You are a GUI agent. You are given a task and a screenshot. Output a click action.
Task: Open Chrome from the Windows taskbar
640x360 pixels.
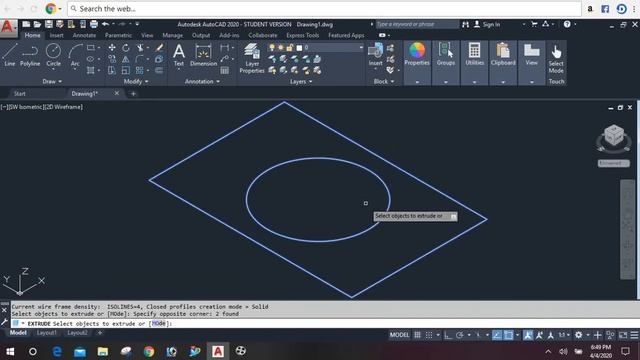149,351
